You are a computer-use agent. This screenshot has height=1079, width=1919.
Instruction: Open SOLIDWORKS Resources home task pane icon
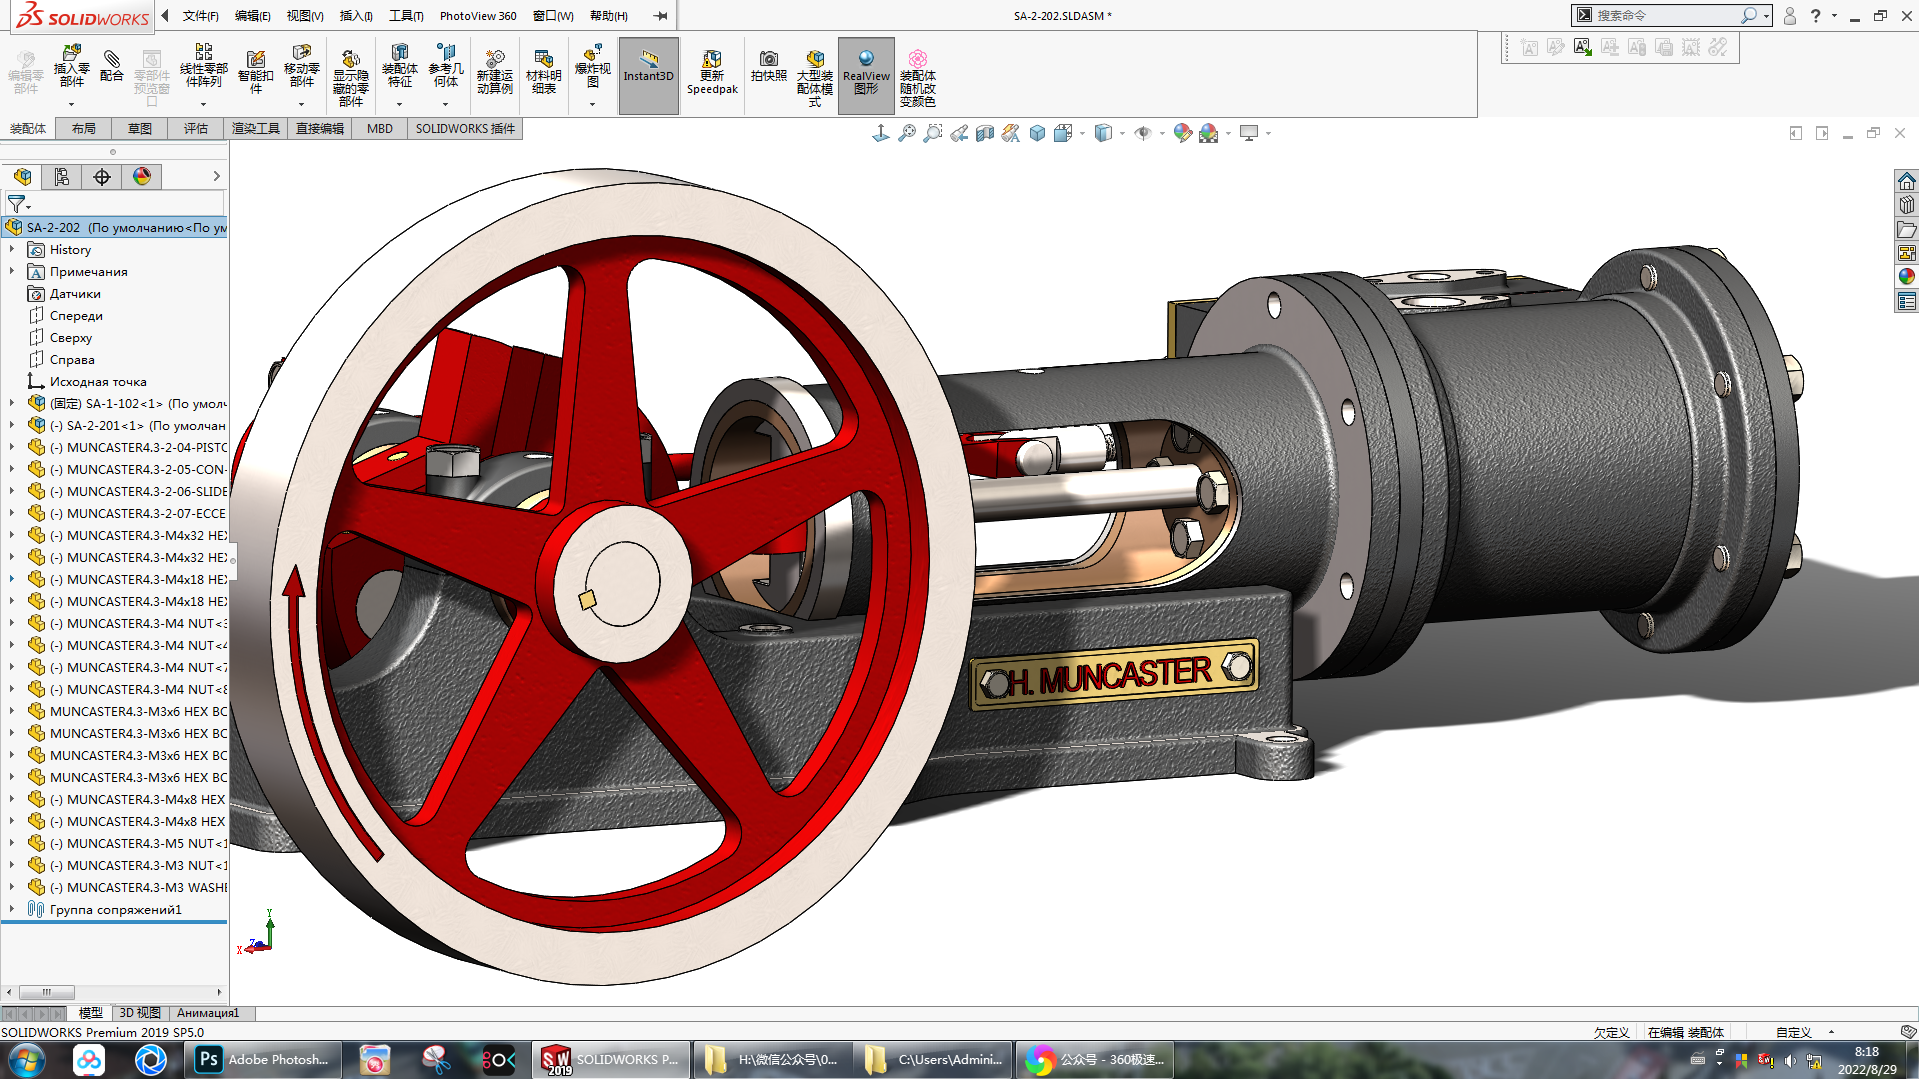(1906, 181)
